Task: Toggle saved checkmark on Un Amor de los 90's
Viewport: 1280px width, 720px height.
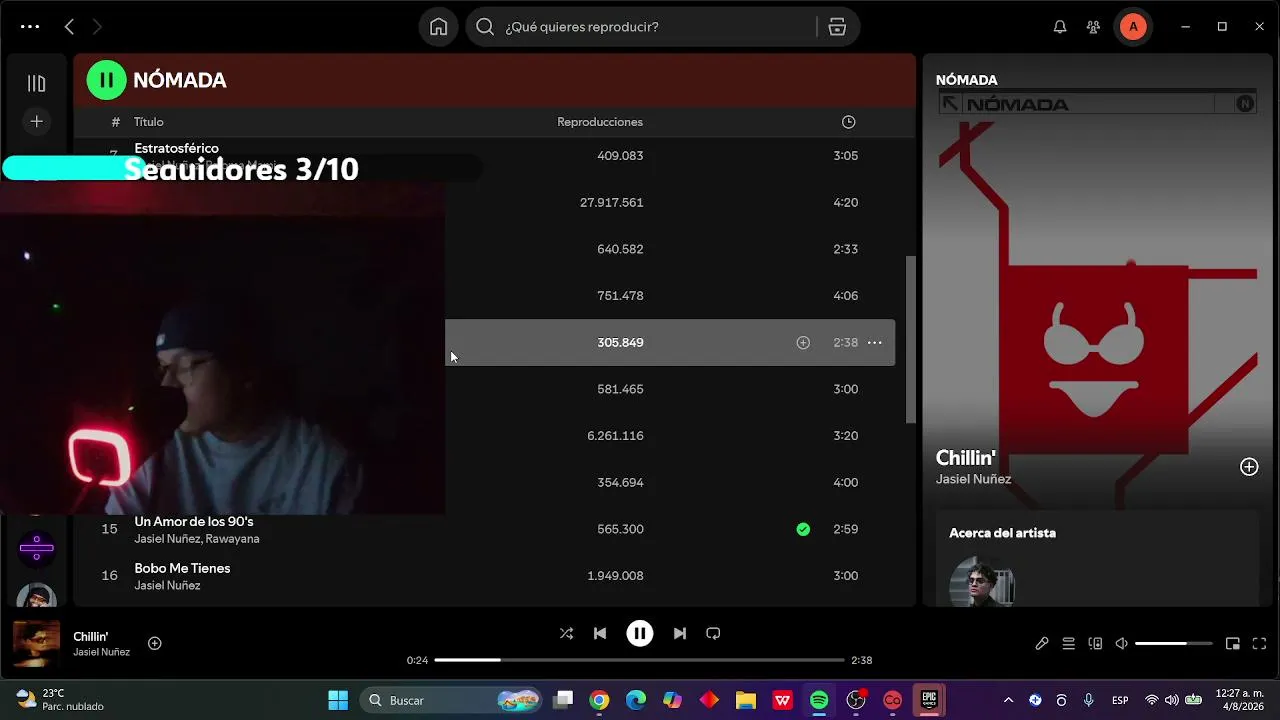Action: [x=803, y=529]
